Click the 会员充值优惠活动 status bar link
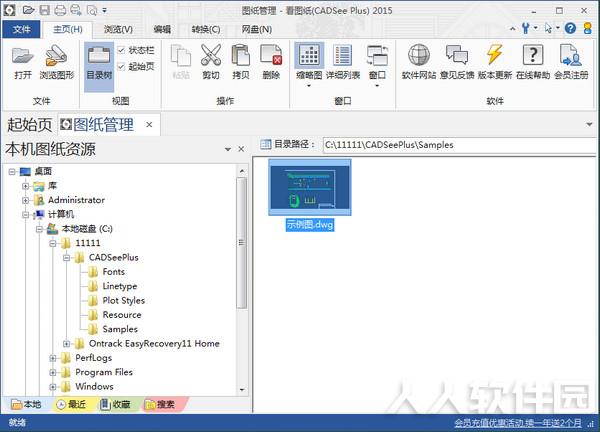Screen dimensions: 600x432 pyautogui.click(x=518, y=423)
